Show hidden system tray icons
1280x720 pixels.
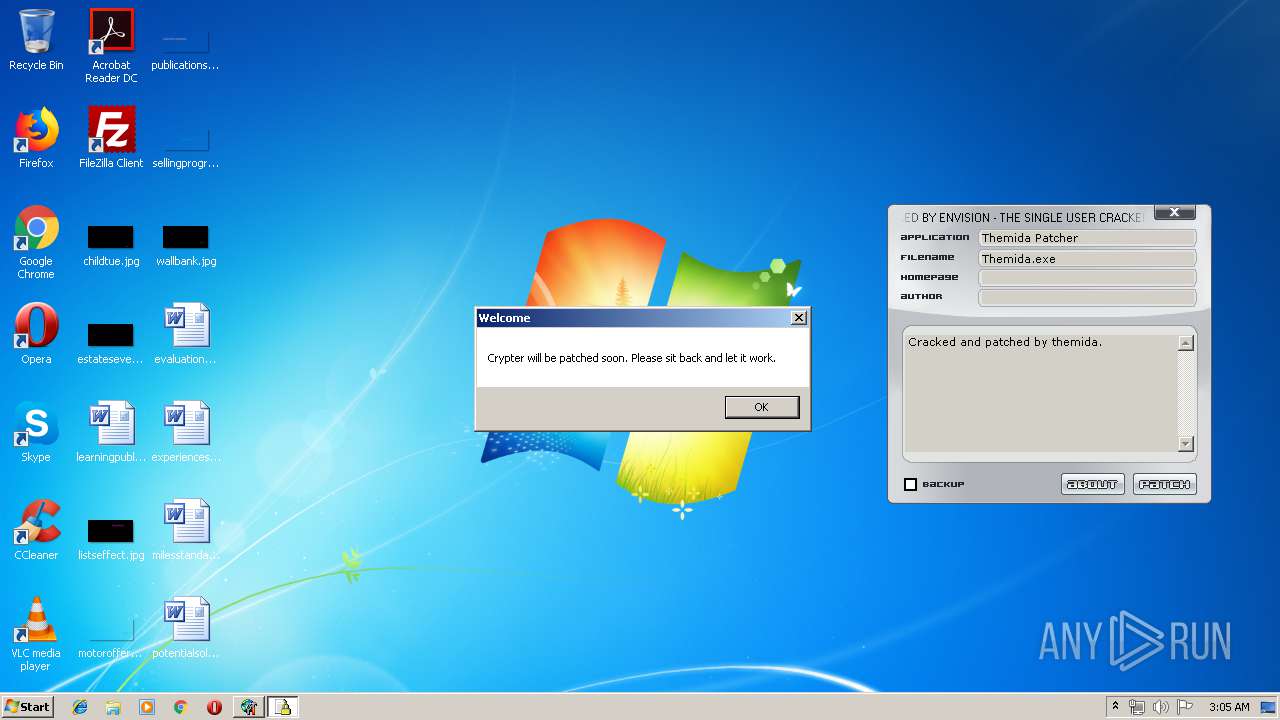tap(1115, 707)
